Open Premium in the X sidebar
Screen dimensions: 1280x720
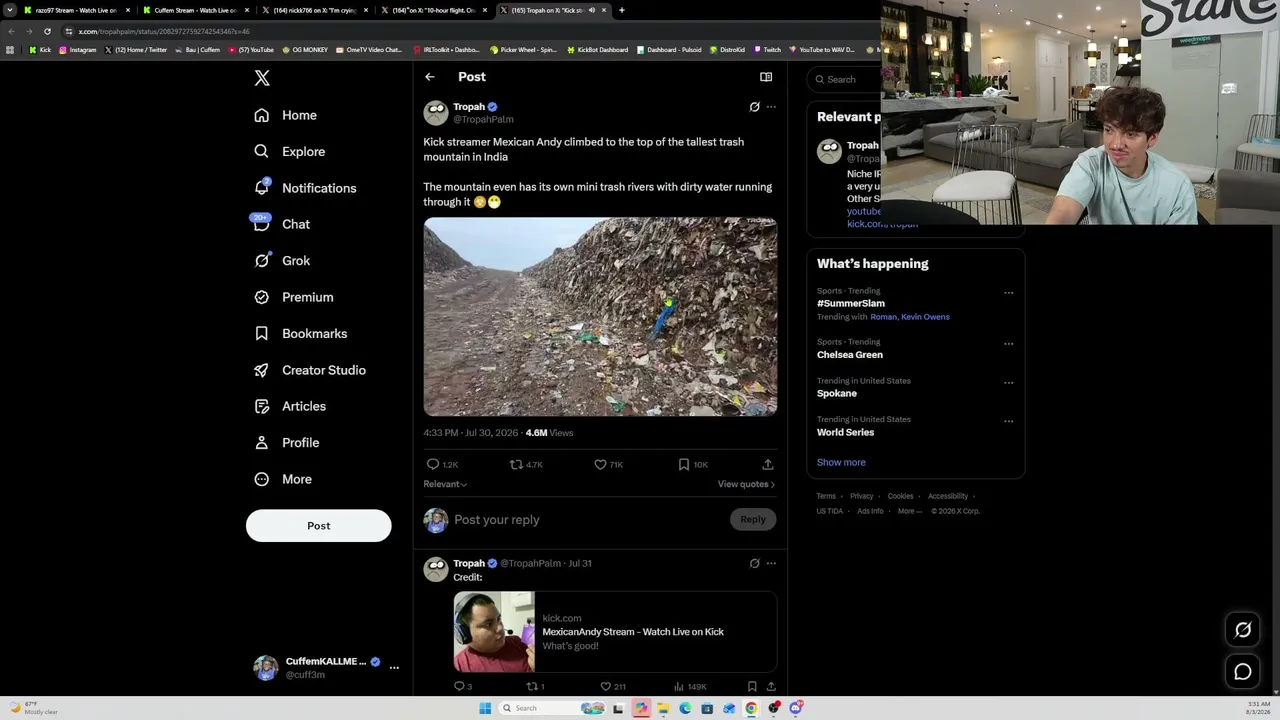click(x=294, y=297)
